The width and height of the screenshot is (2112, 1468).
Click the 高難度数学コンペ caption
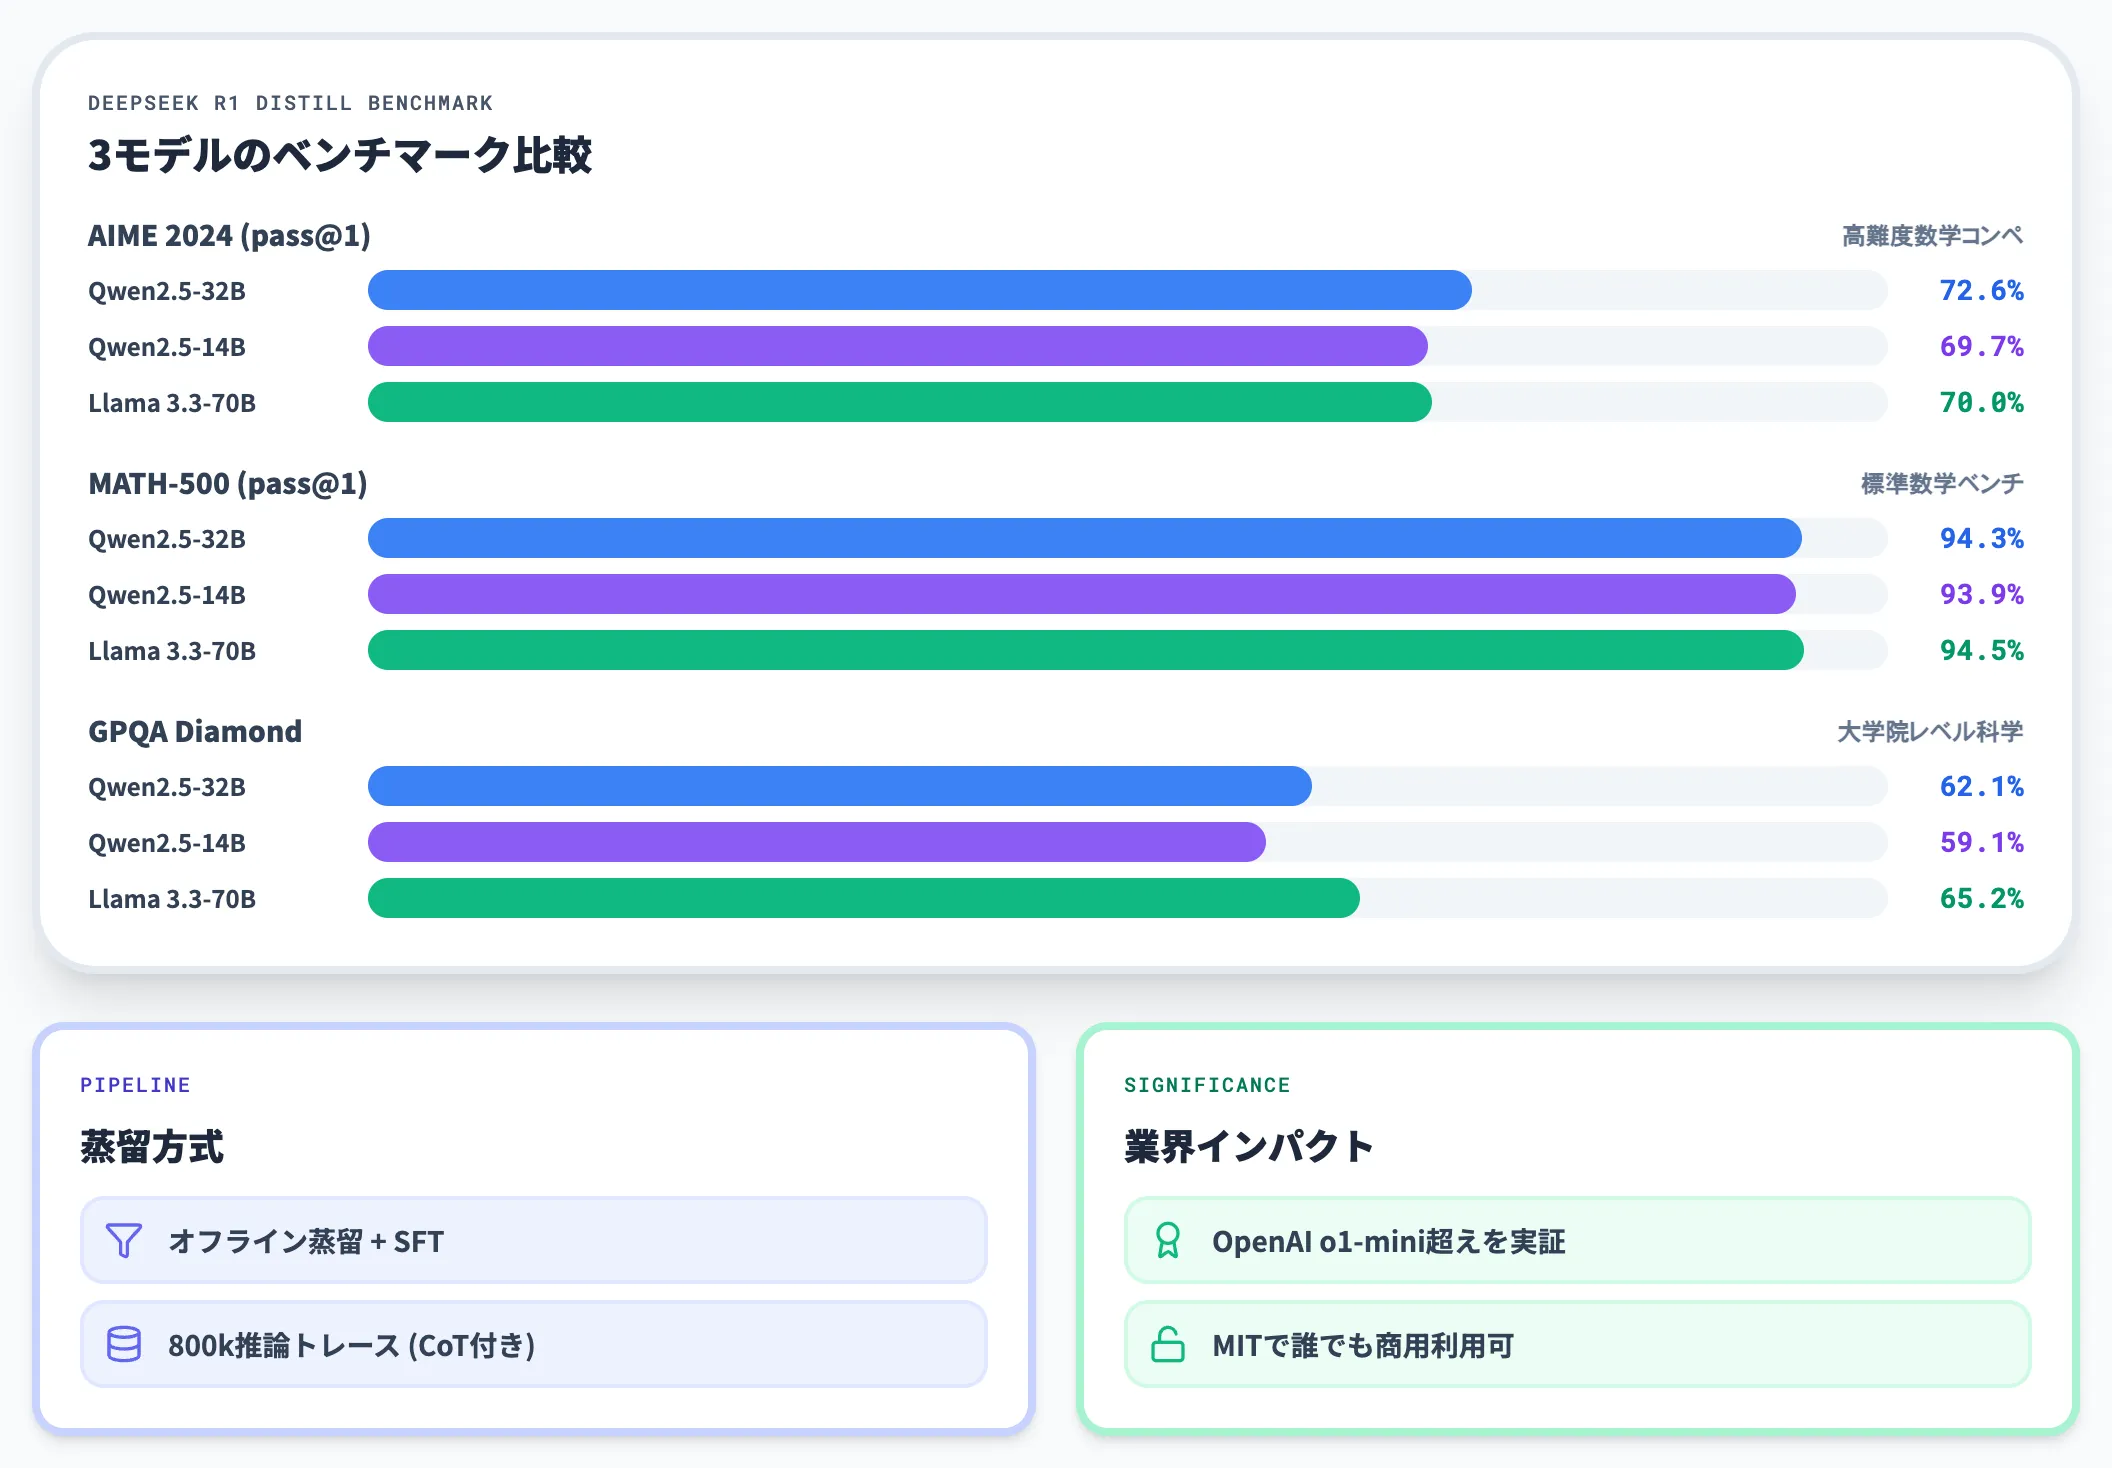coord(1932,236)
